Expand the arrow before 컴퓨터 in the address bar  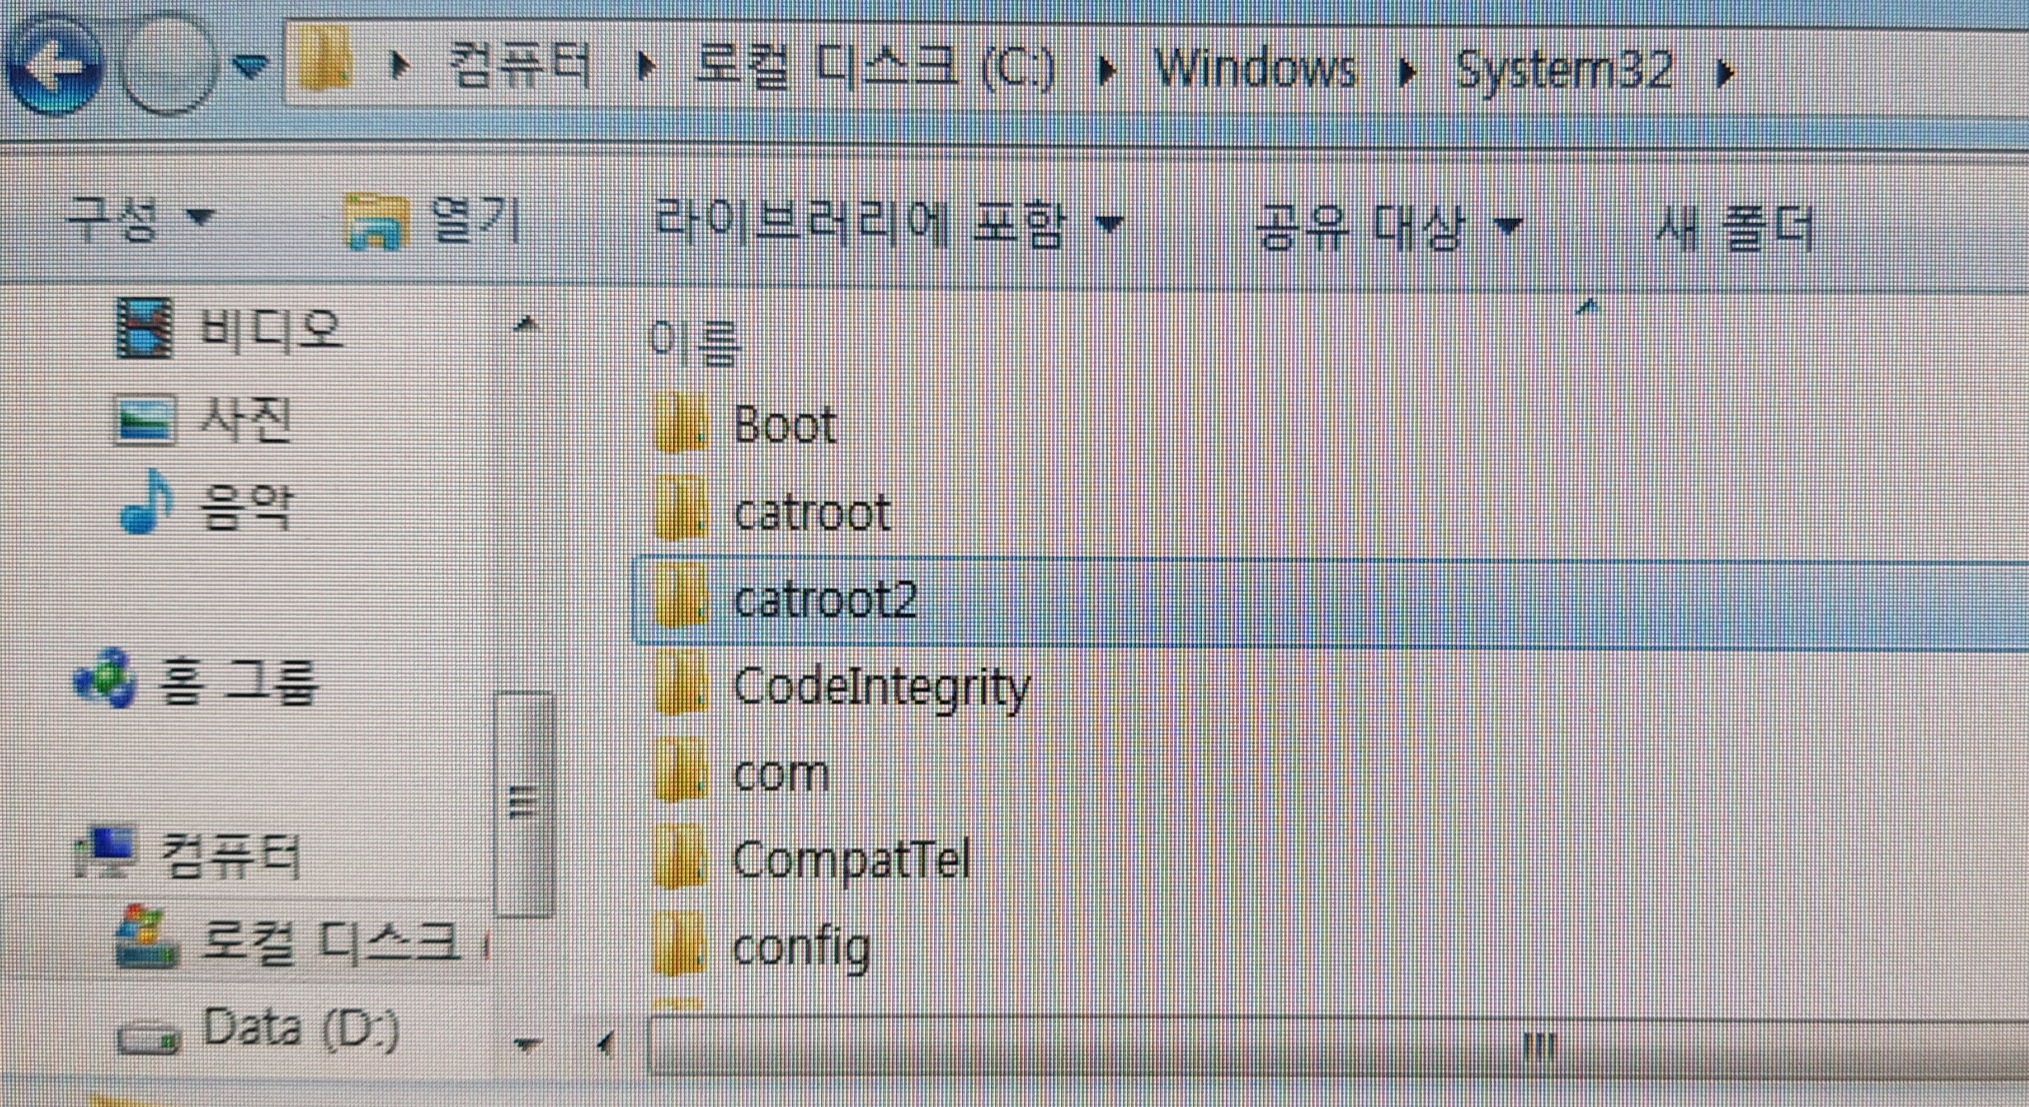[x=400, y=67]
